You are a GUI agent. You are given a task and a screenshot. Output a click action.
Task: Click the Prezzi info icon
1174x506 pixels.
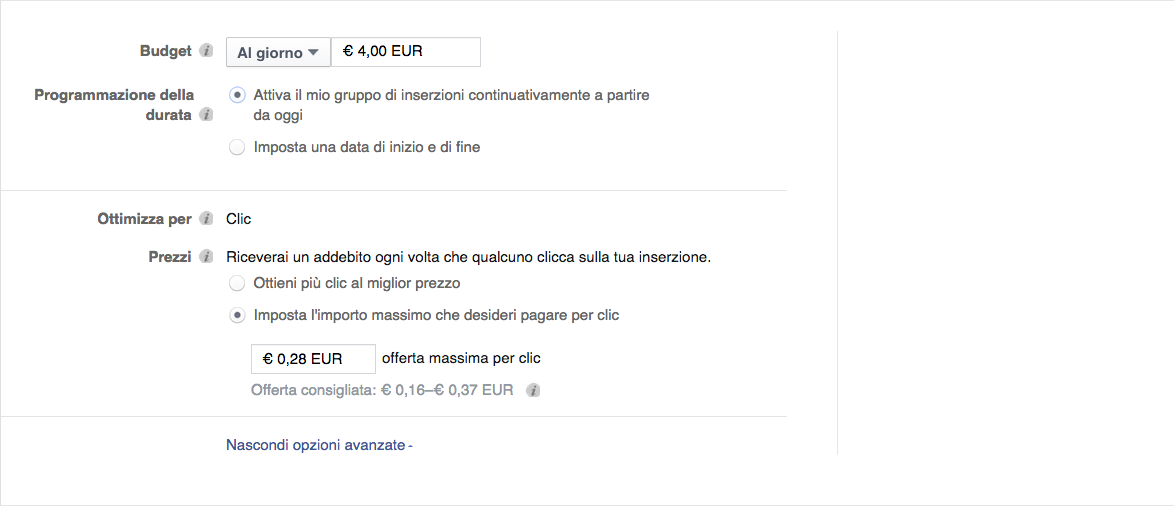point(206,257)
